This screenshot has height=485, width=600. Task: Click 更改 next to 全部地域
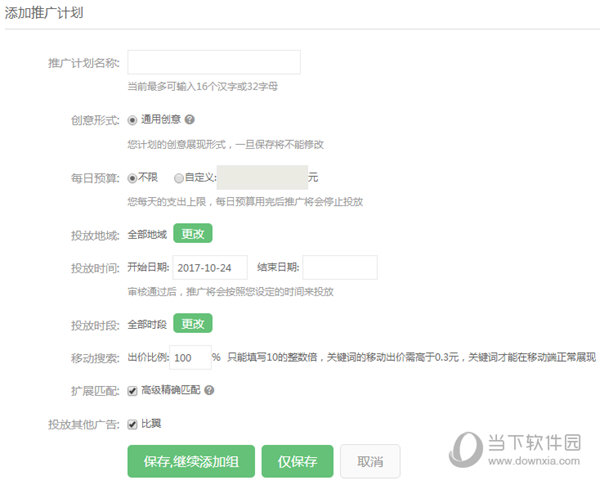coord(193,233)
